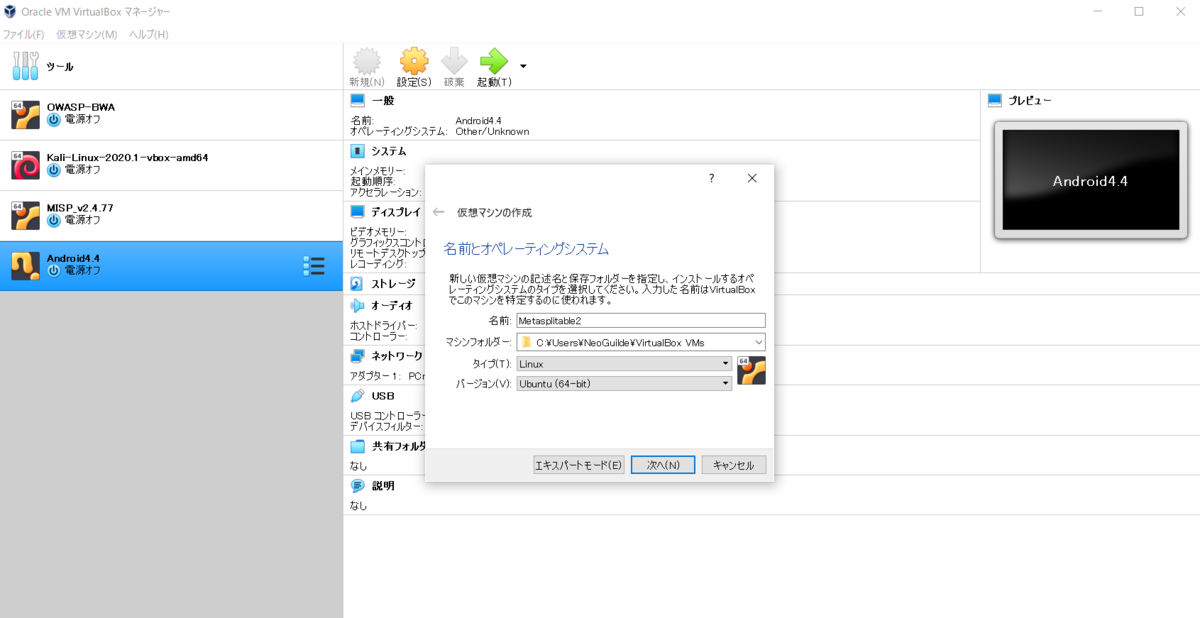
Task: Open the File (ファイル) menu
Action: tap(23, 34)
